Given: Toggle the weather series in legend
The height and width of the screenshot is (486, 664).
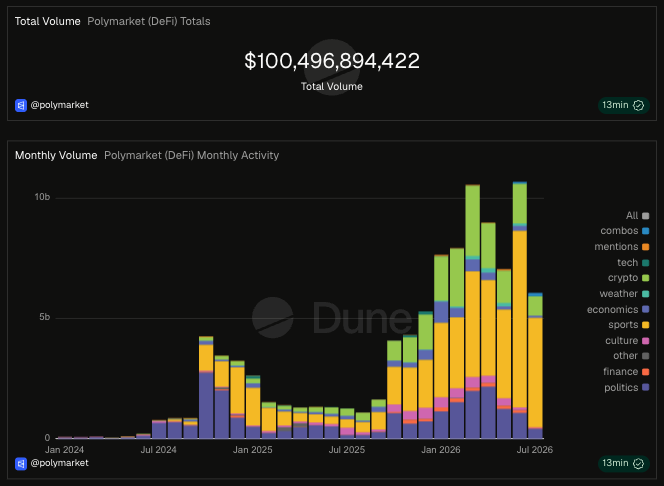Looking at the screenshot, I should pos(624,293).
